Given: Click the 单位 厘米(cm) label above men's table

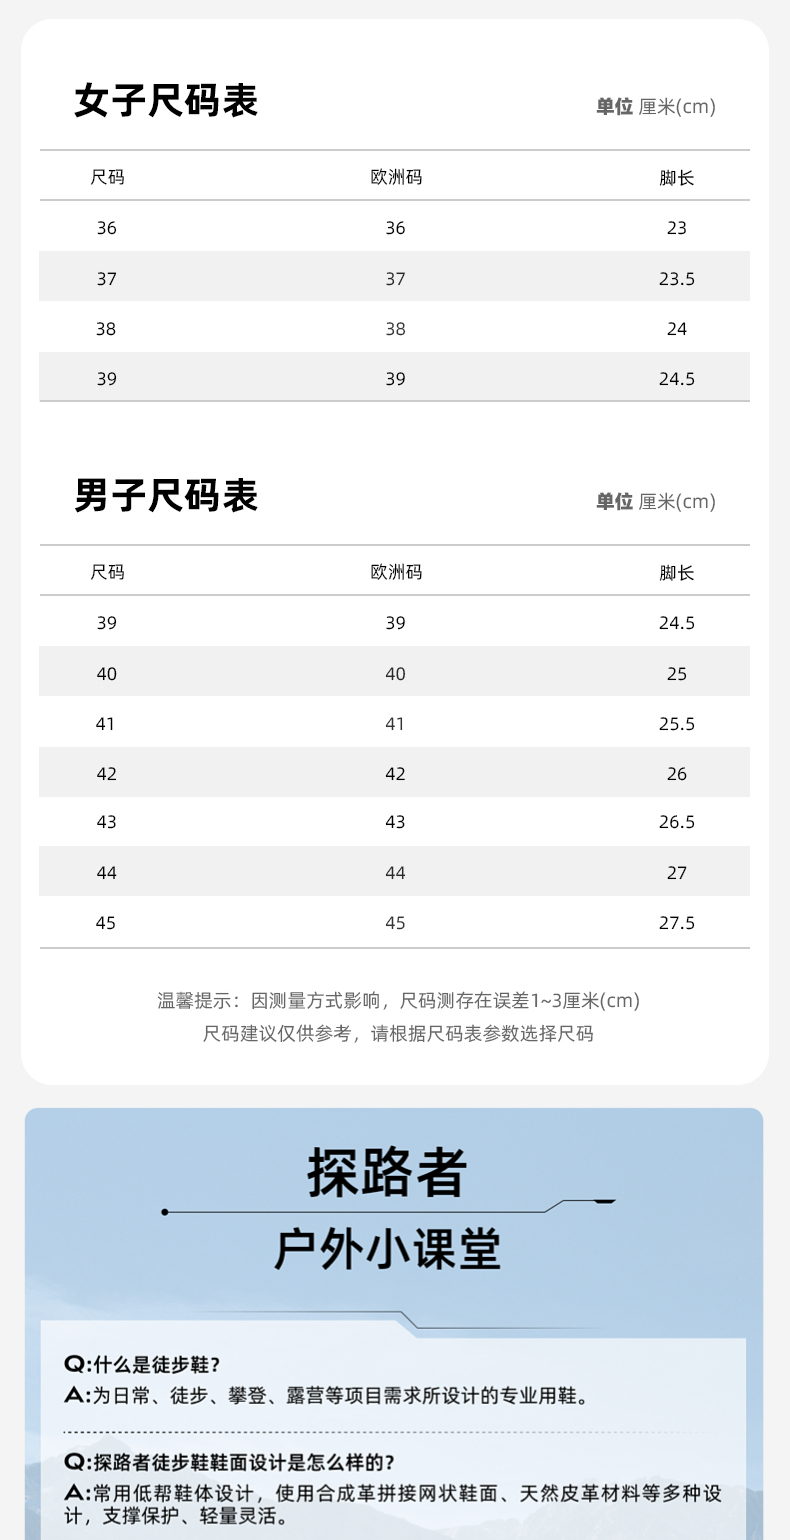Looking at the screenshot, I should tap(656, 502).
